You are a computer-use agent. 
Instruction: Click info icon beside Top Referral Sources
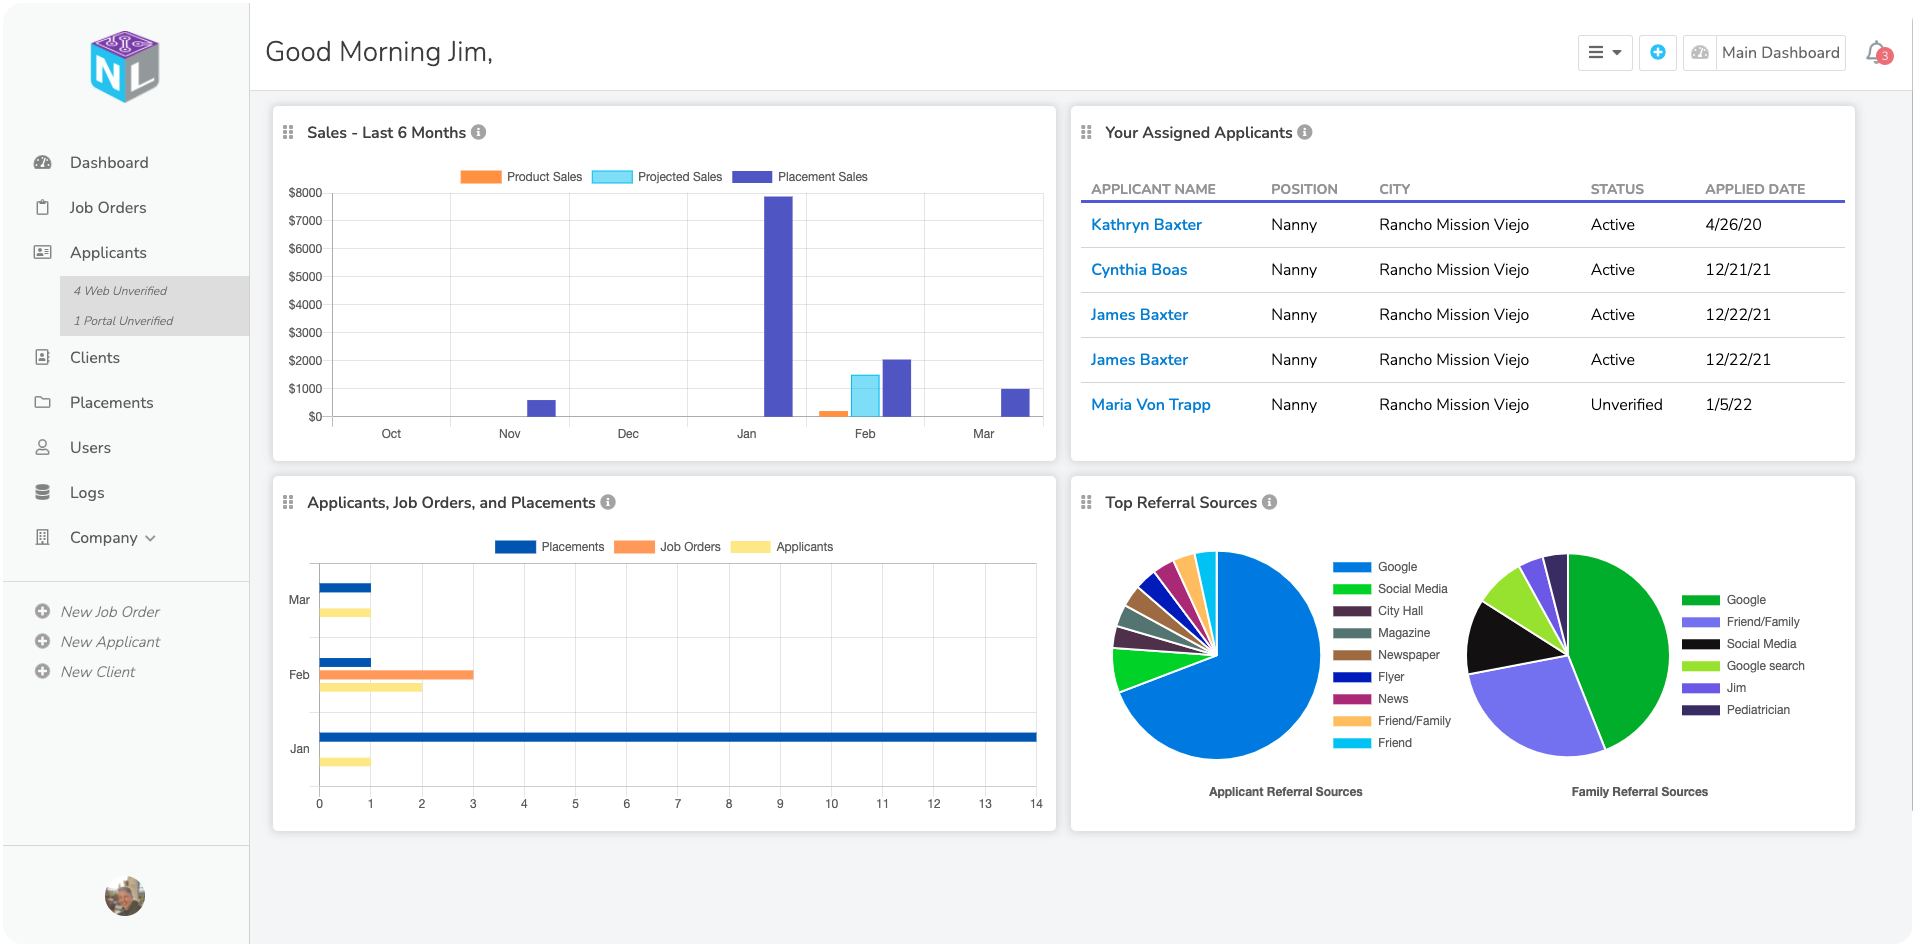(1269, 502)
